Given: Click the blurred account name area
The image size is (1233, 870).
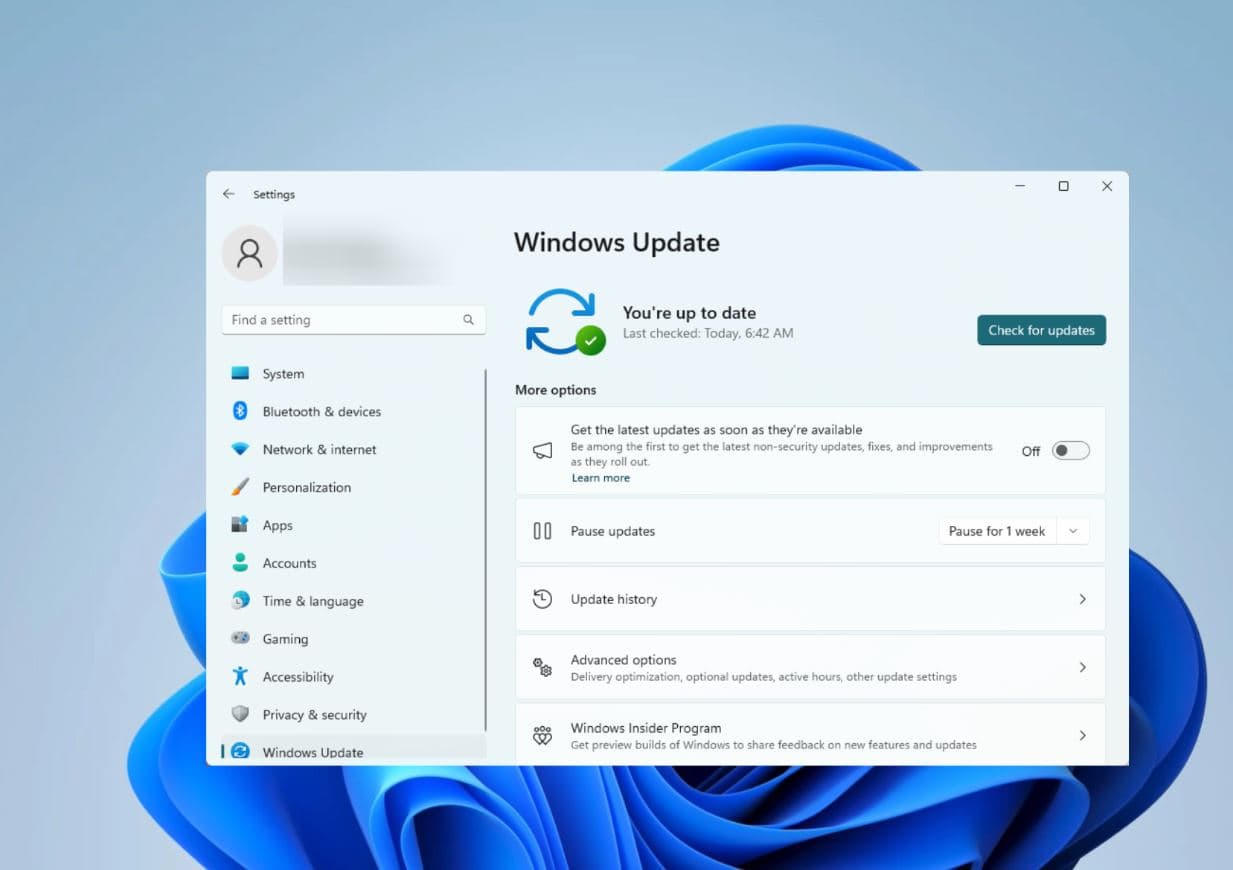Looking at the screenshot, I should click(x=365, y=253).
